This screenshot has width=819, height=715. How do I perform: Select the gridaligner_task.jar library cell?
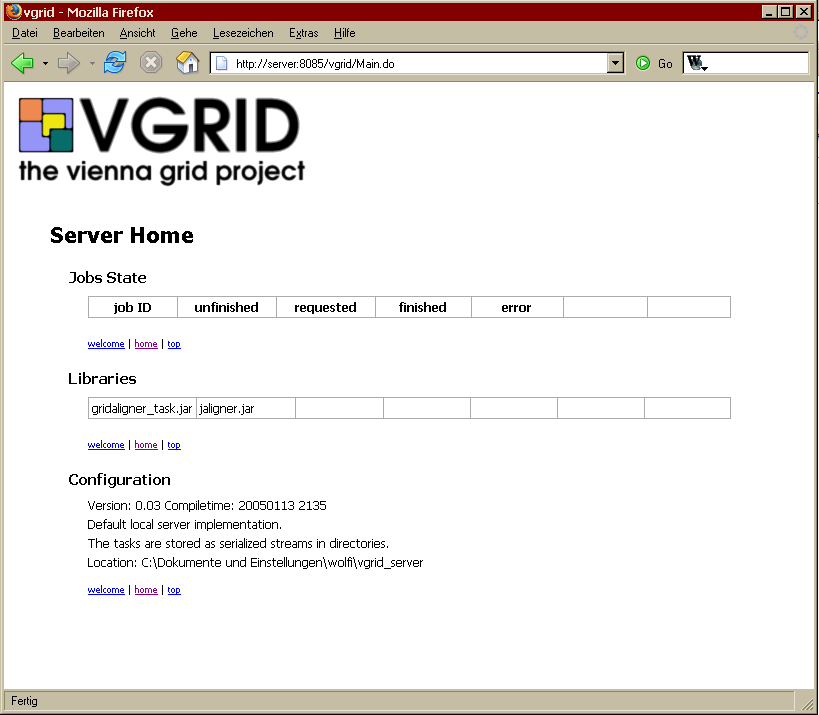[x=142, y=408]
